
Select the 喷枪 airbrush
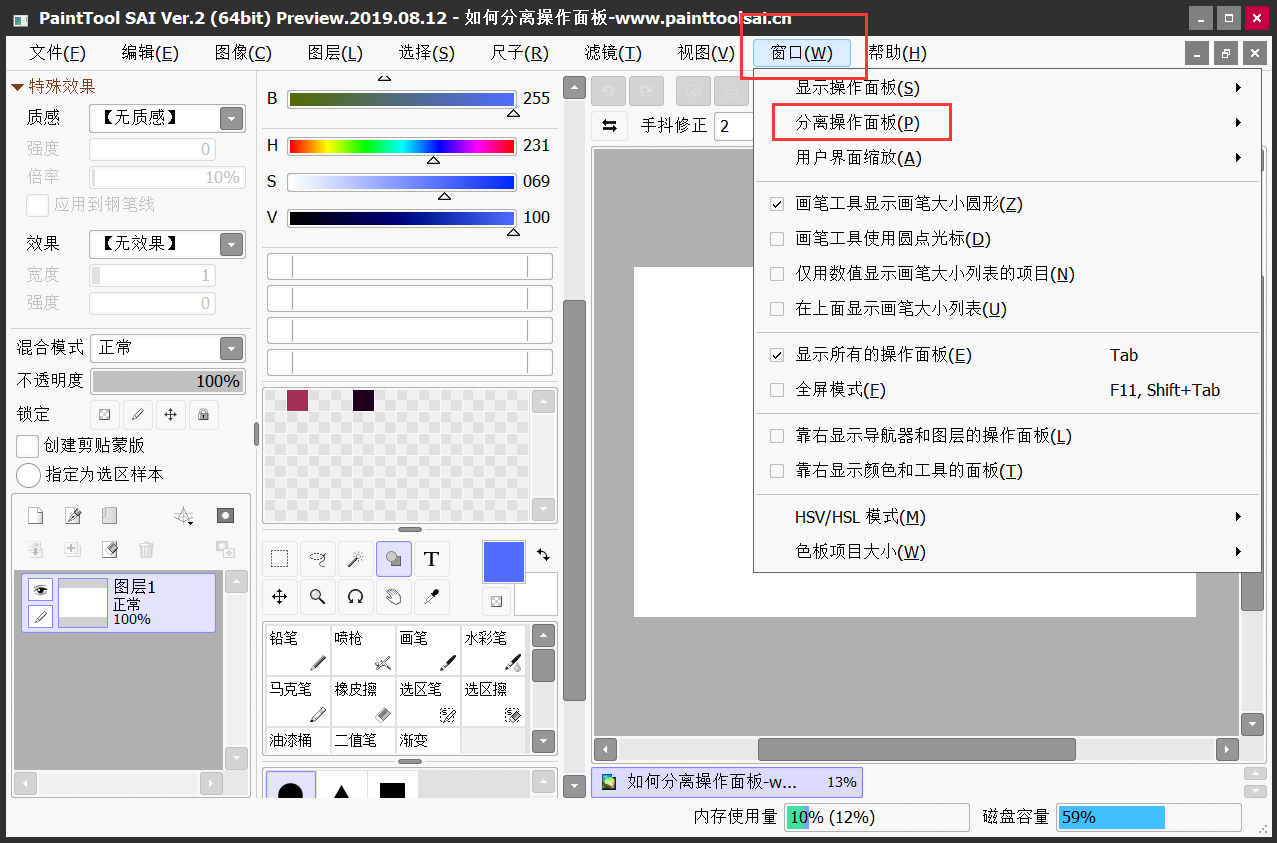tap(363, 651)
